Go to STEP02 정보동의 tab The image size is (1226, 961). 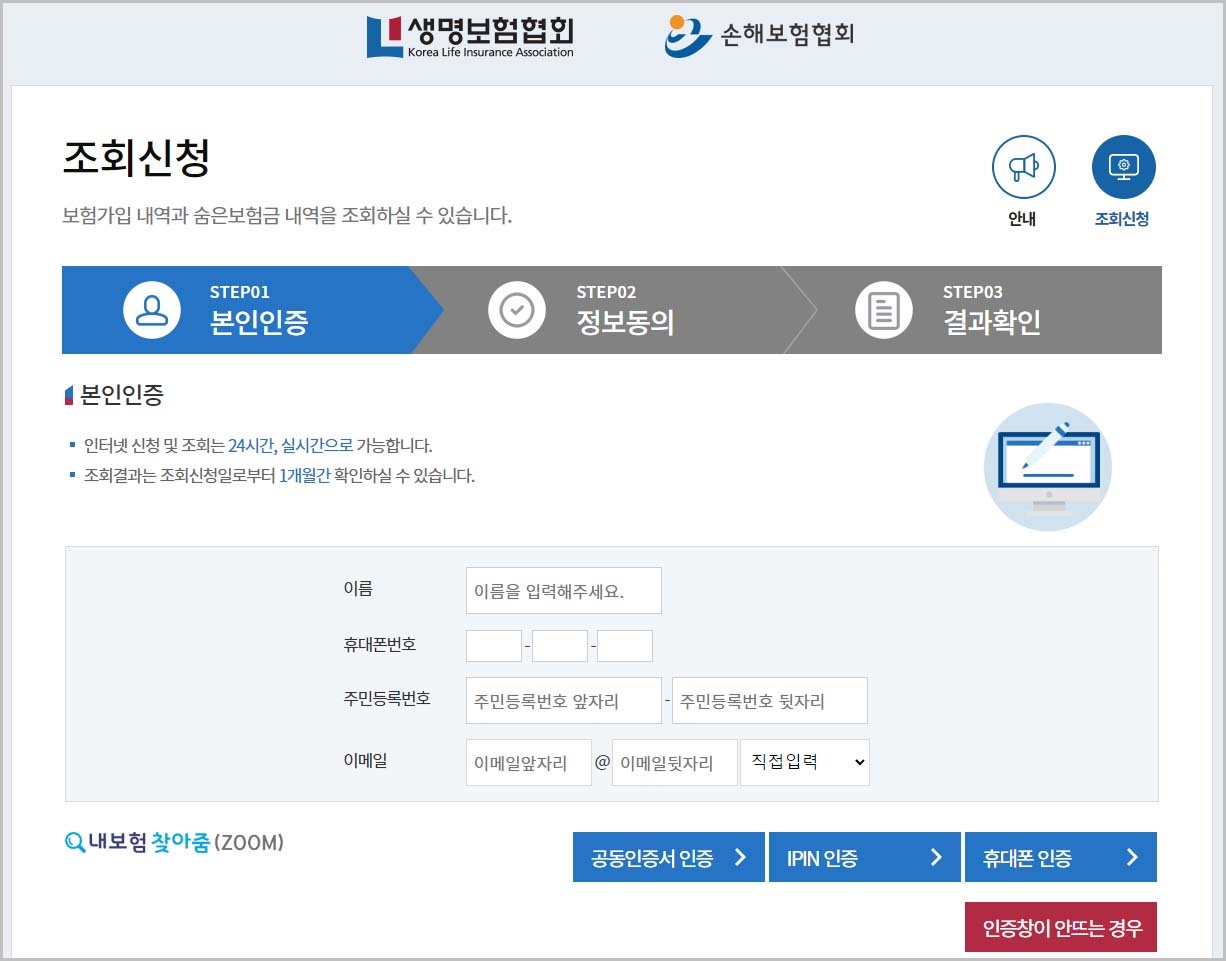tap(615, 310)
